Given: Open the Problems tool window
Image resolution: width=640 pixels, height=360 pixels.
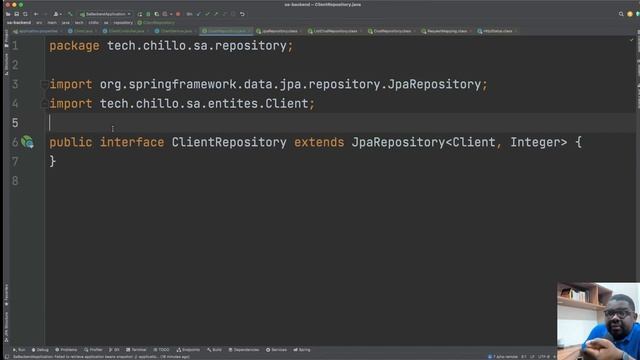Looking at the screenshot, I should [66, 350].
